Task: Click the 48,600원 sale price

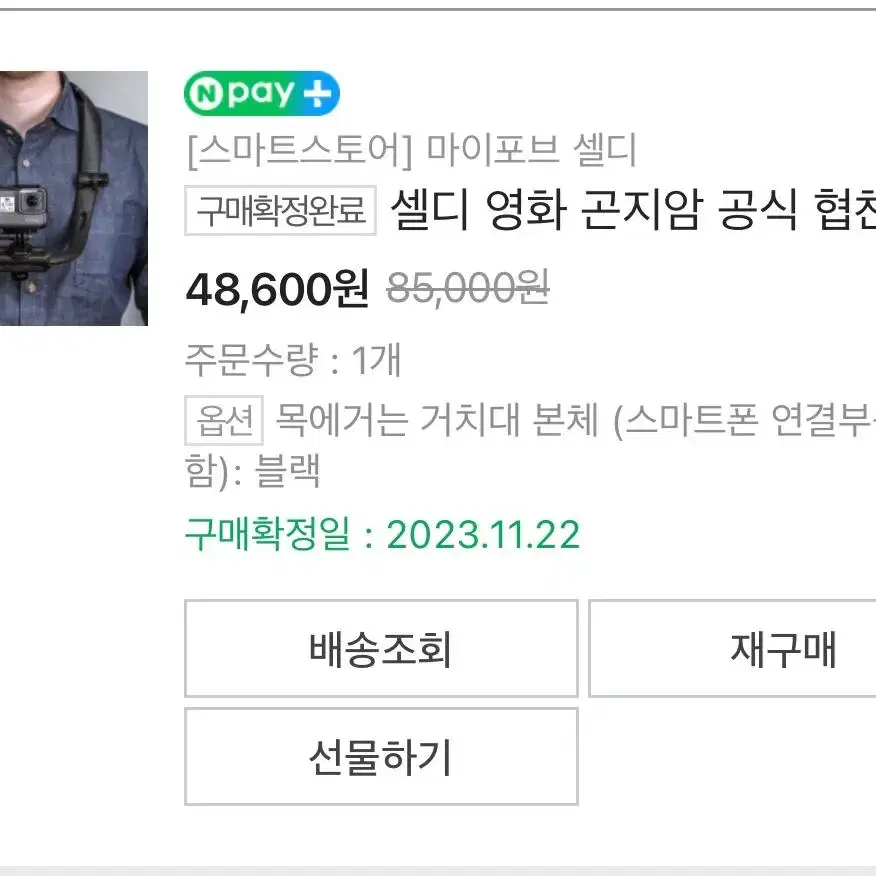Action: [x=277, y=289]
